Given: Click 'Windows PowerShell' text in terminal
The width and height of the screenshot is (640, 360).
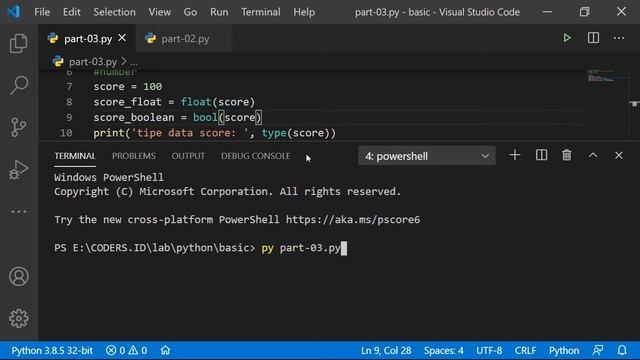Looking at the screenshot, I should (109, 178).
